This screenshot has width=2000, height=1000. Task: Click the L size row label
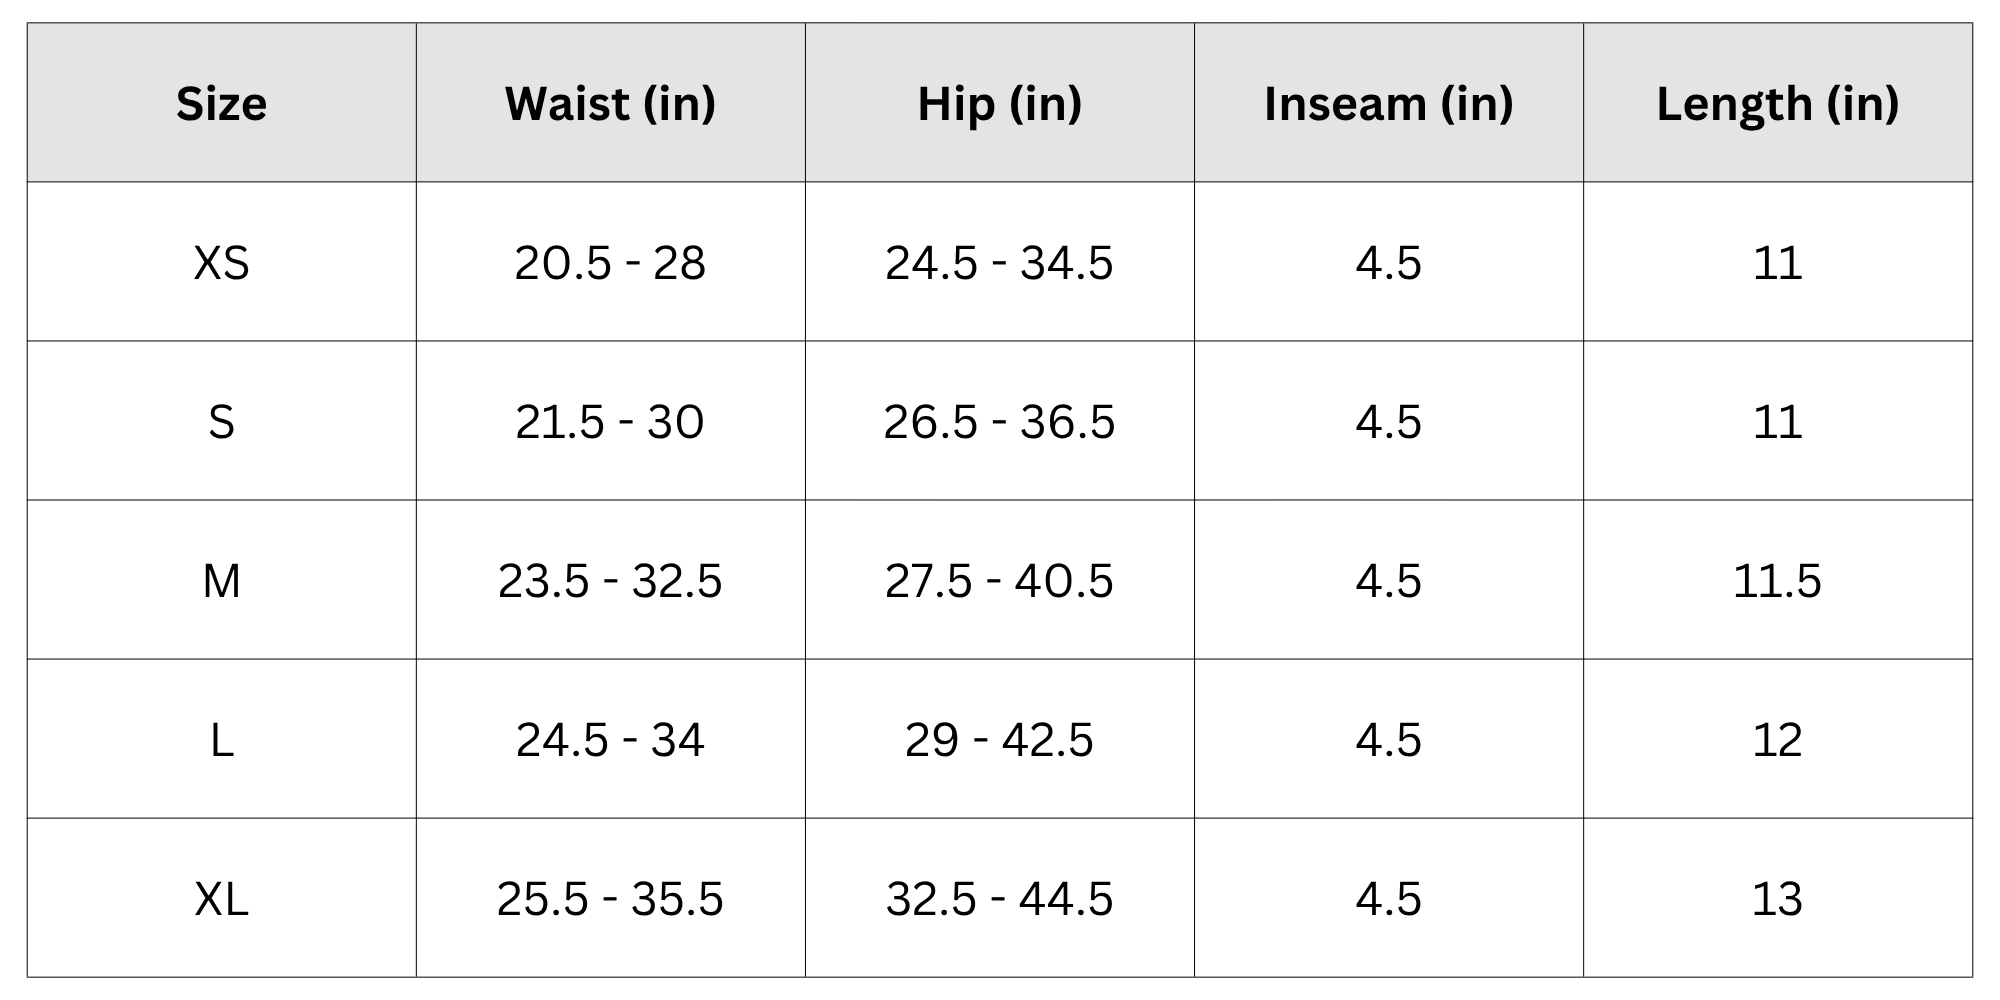pos(221,740)
